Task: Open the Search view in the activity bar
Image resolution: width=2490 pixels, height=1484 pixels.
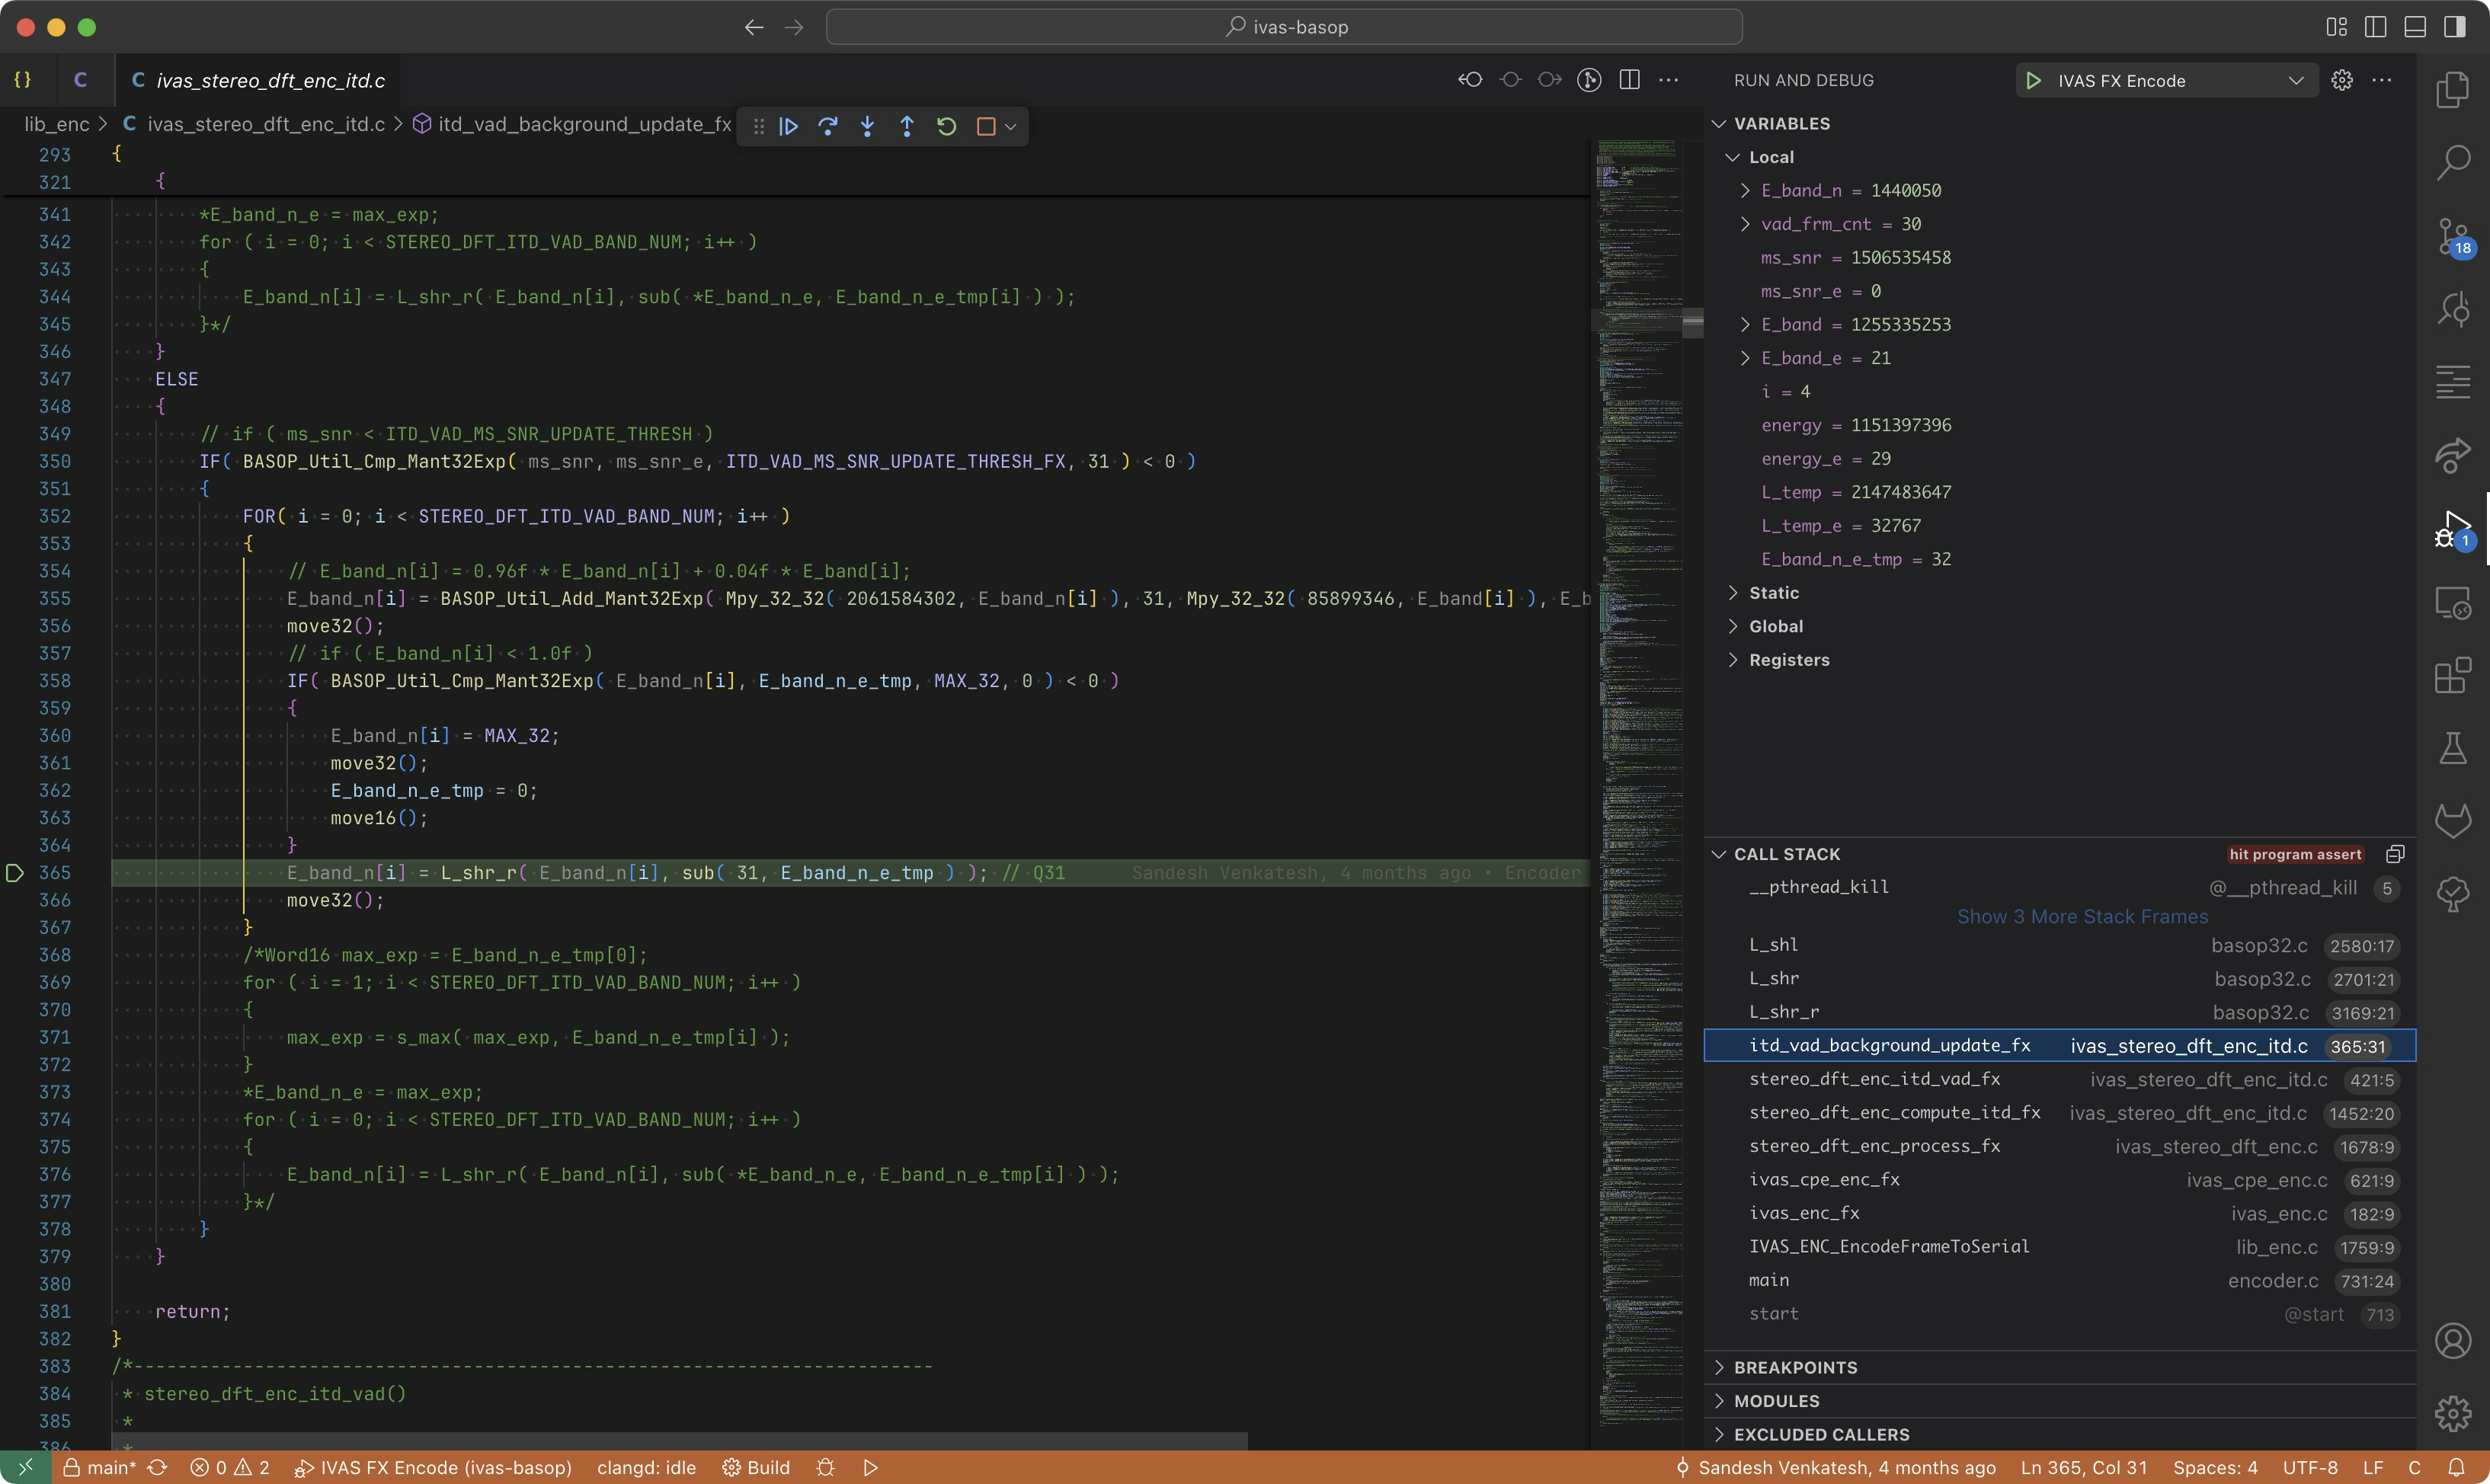Action: tap(2453, 162)
